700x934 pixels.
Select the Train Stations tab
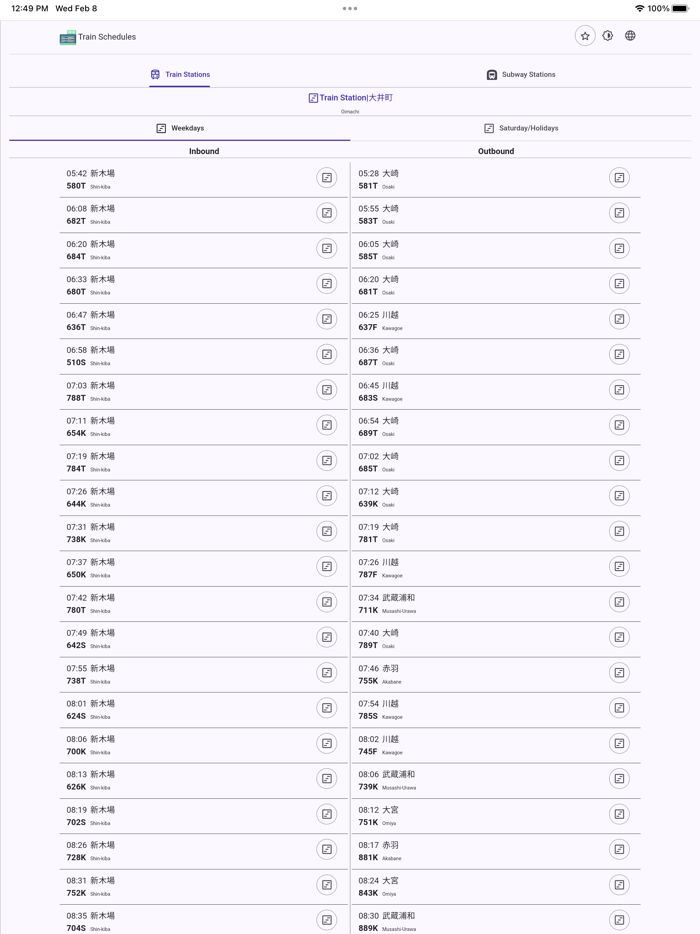pos(179,73)
